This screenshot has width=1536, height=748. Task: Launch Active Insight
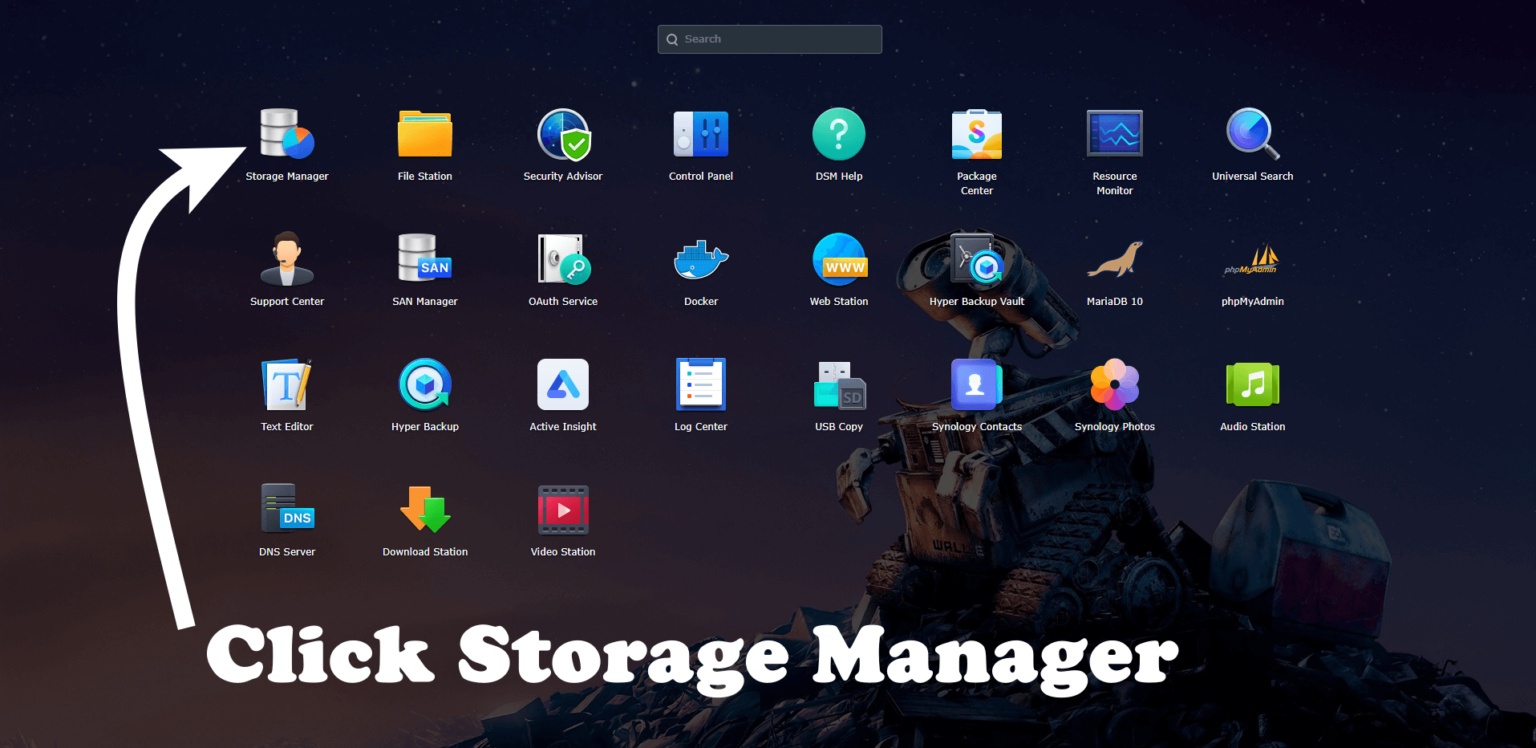coord(562,383)
